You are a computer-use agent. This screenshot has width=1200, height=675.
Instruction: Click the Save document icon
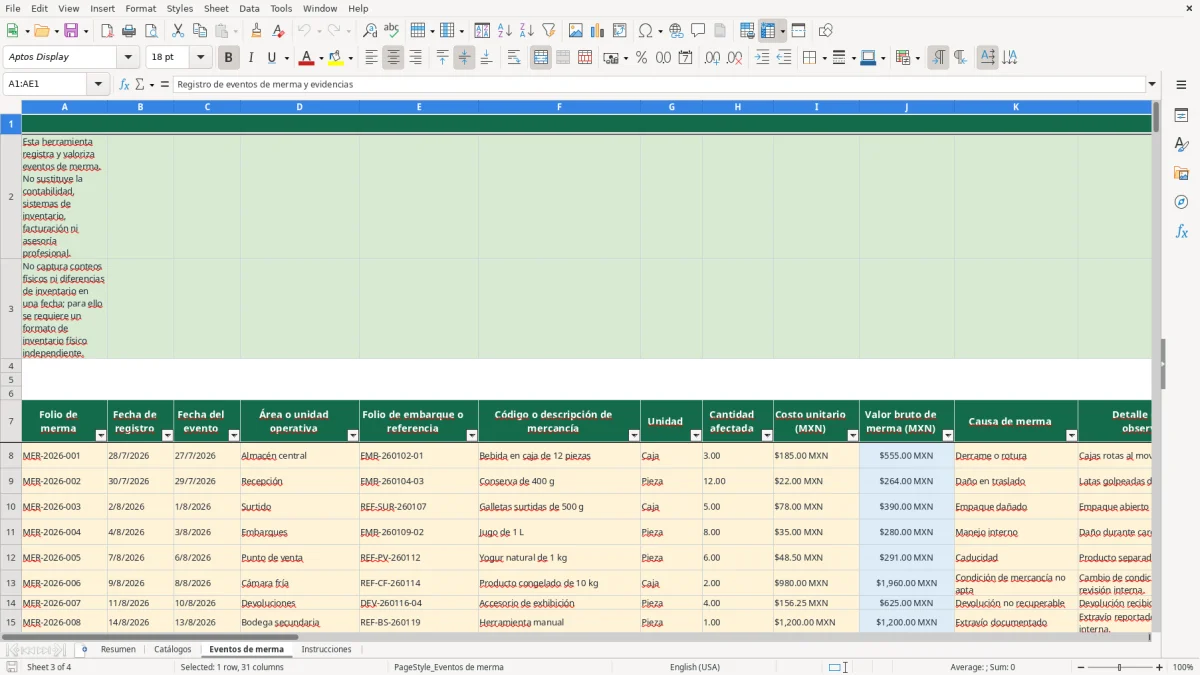[x=71, y=31]
